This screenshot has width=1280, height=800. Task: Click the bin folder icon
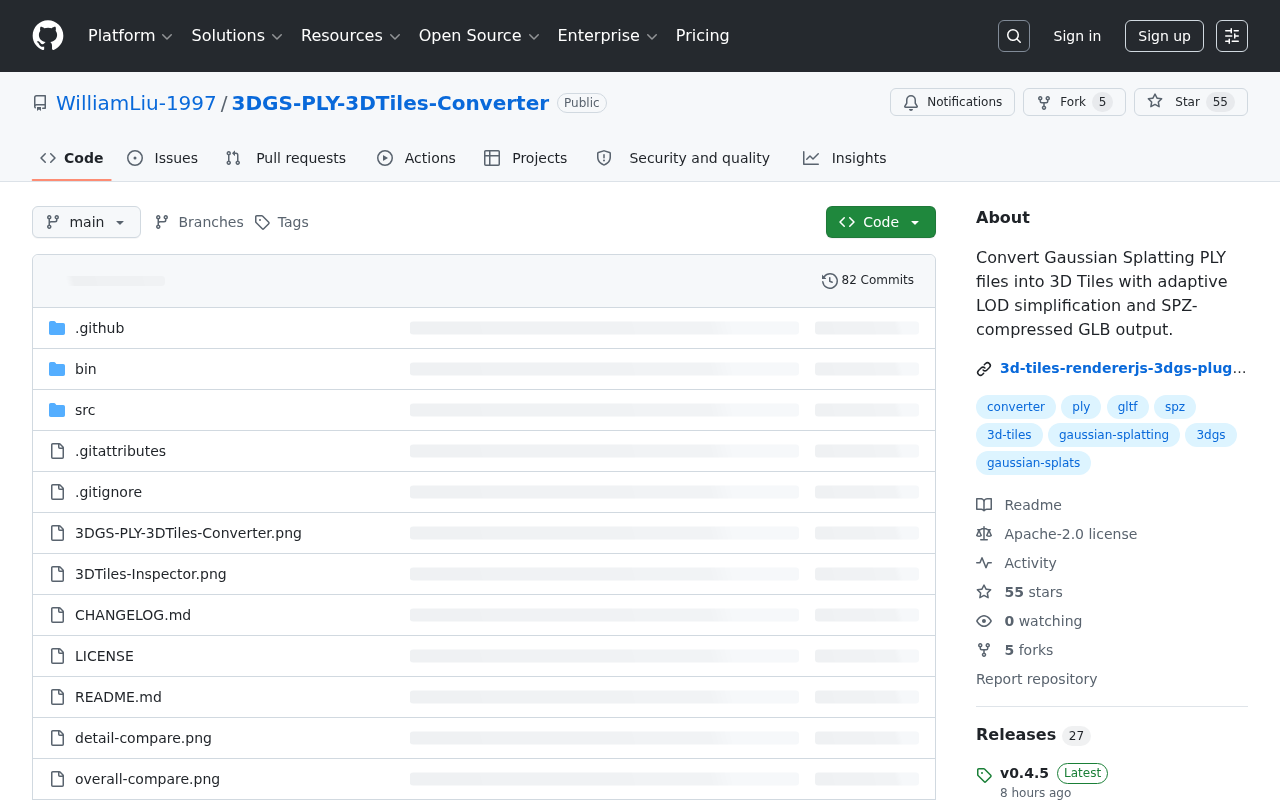coord(57,369)
